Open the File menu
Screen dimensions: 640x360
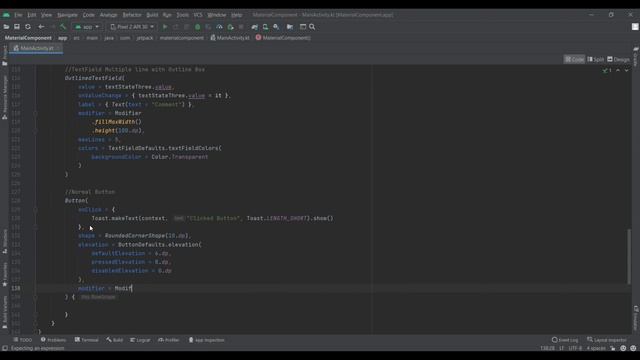pyautogui.click(x=18, y=15)
